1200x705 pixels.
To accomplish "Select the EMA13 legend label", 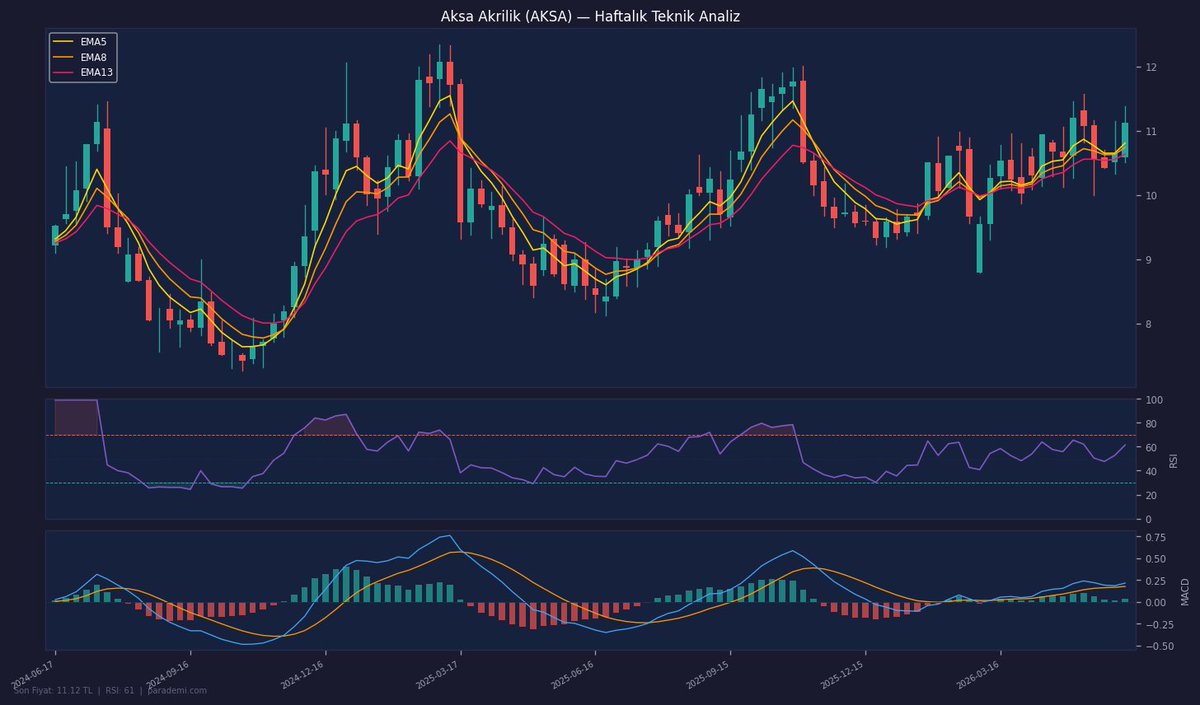I will click(x=96, y=72).
